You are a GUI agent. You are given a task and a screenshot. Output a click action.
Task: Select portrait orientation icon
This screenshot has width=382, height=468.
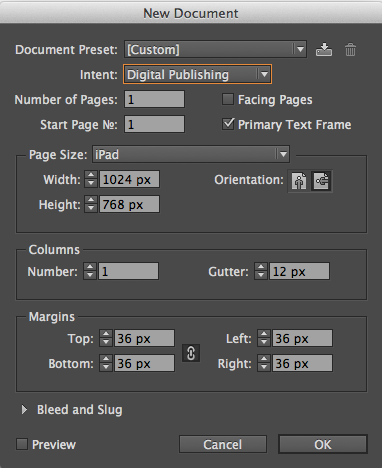click(299, 181)
